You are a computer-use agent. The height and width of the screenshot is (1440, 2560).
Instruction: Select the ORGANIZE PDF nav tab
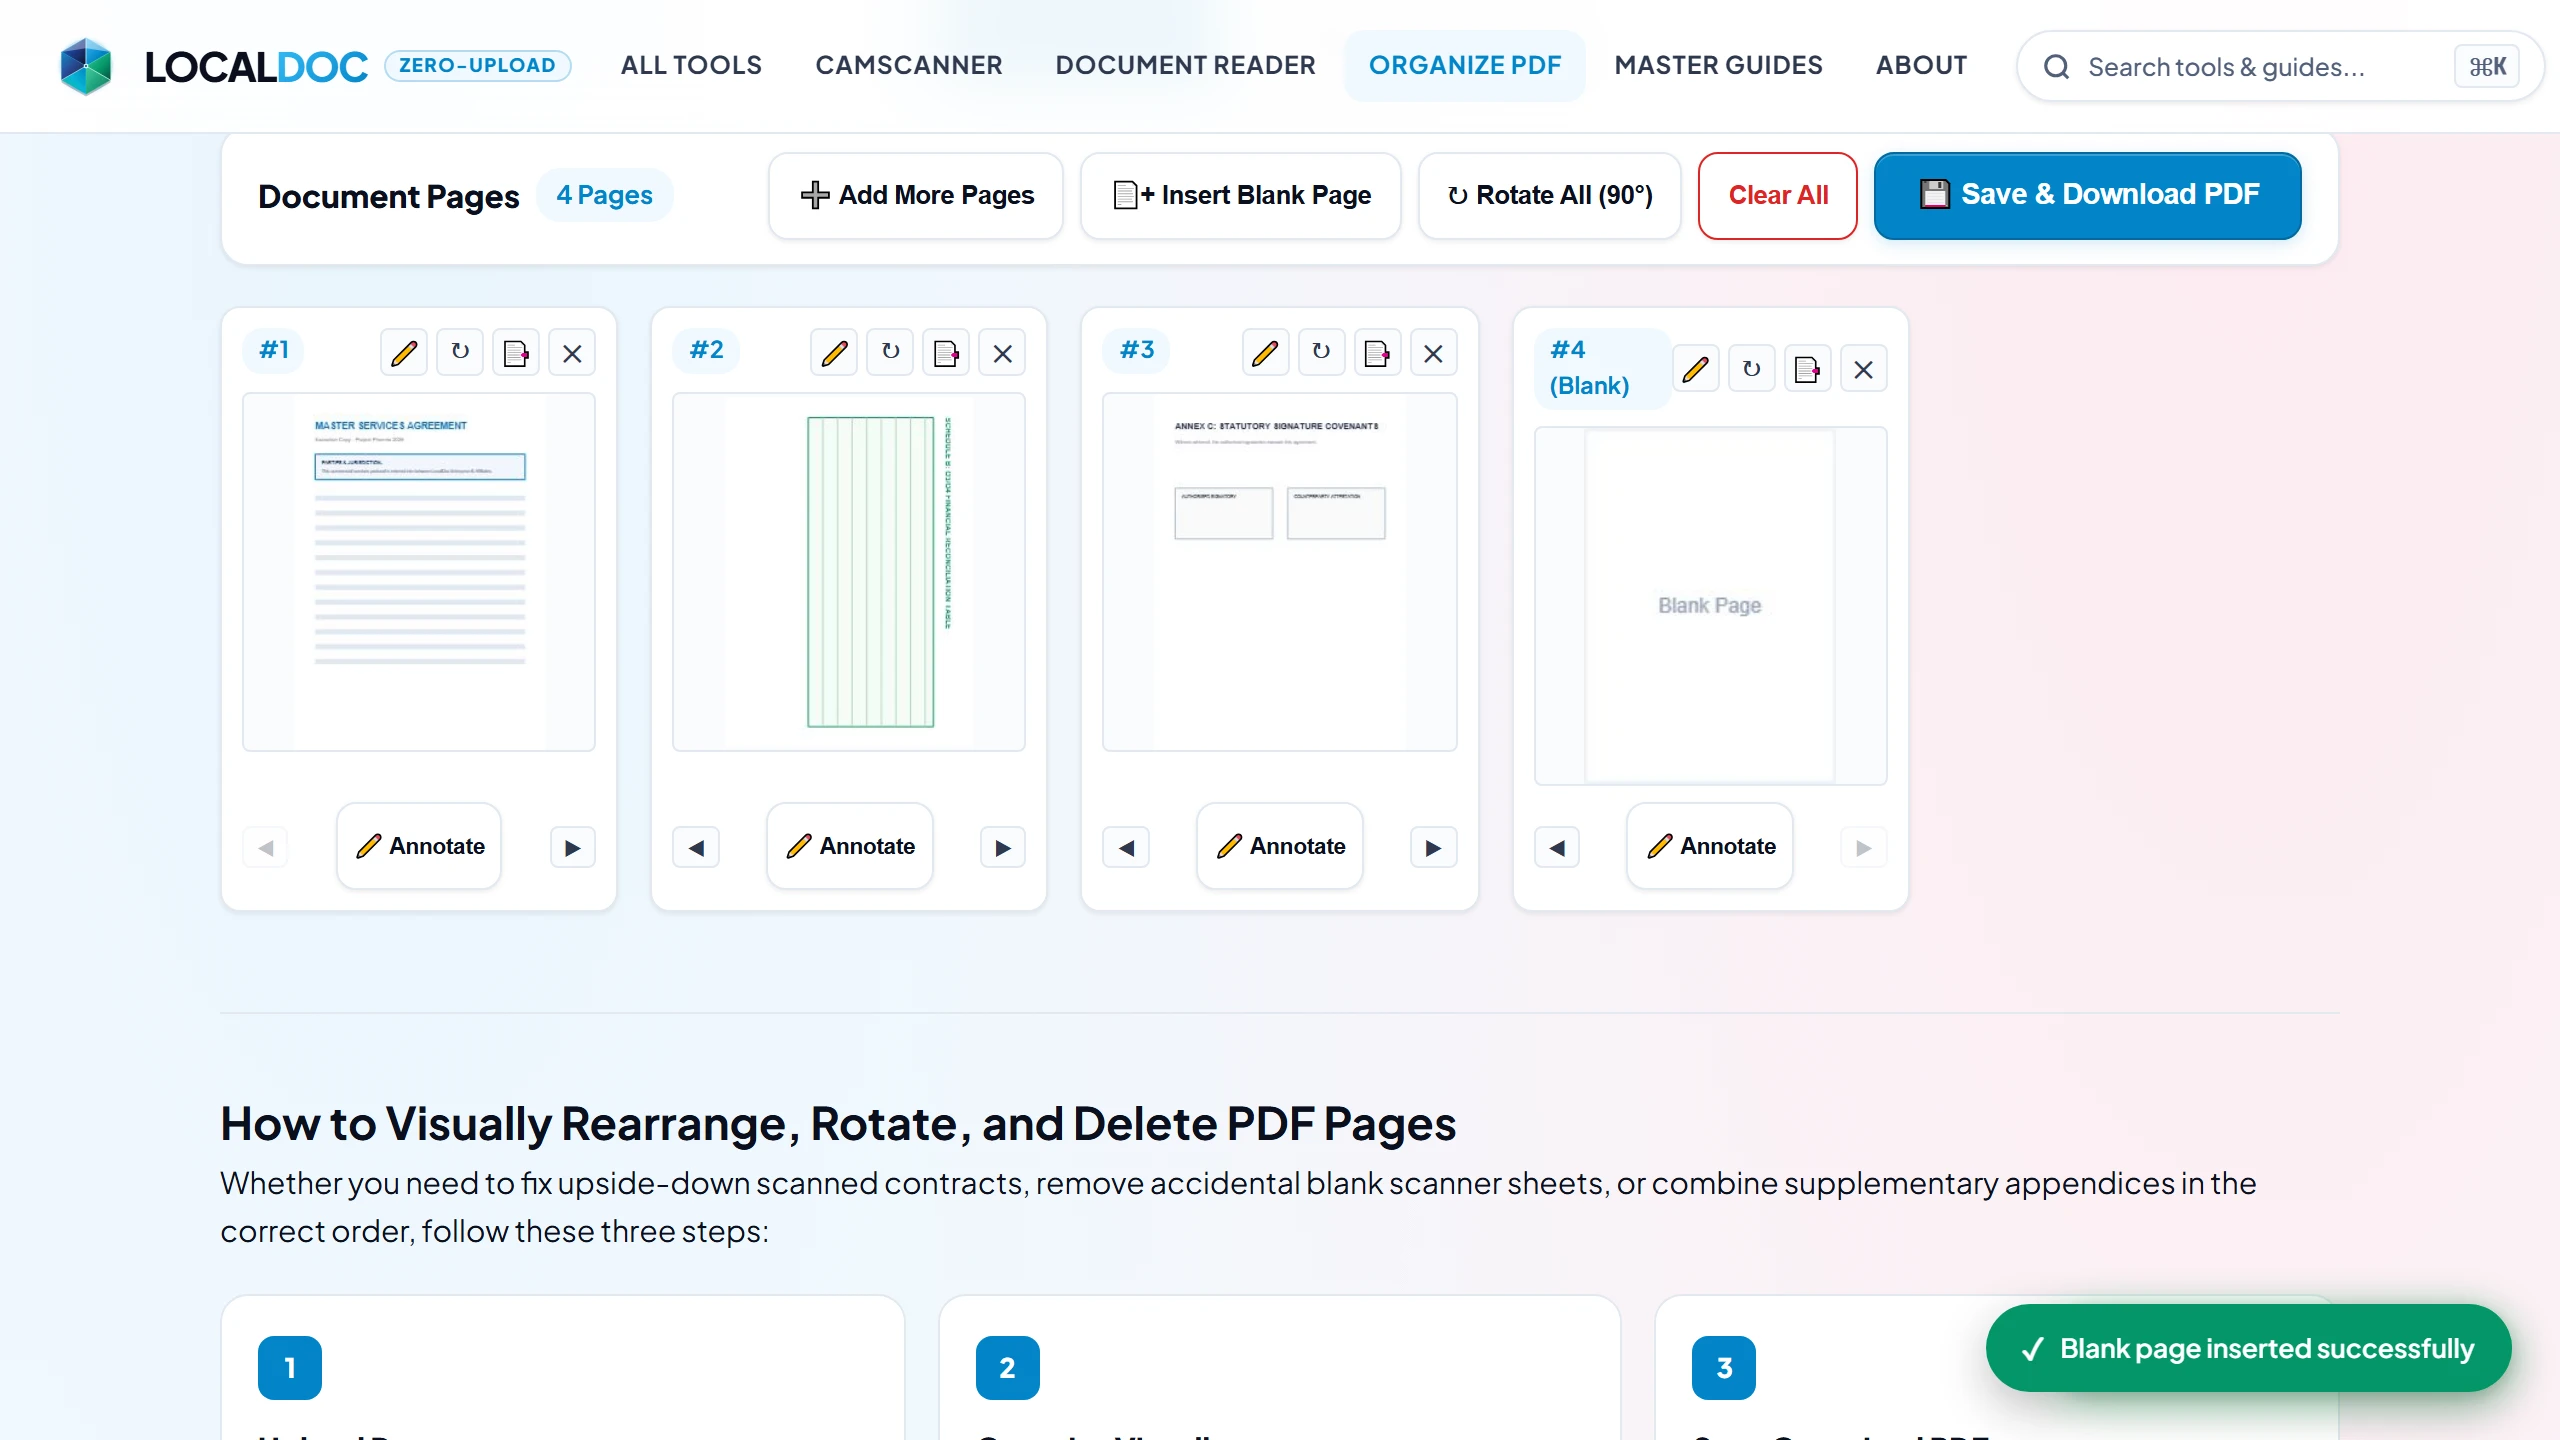coord(1465,65)
